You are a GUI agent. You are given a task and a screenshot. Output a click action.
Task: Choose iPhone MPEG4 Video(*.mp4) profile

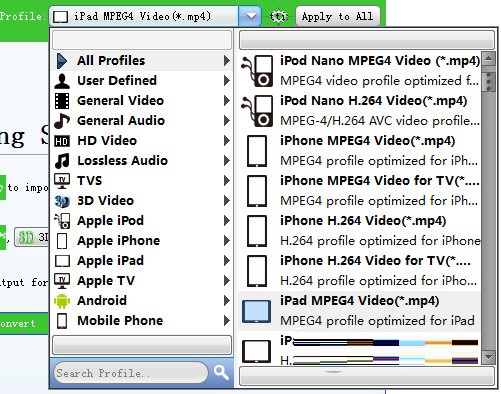tap(360, 151)
